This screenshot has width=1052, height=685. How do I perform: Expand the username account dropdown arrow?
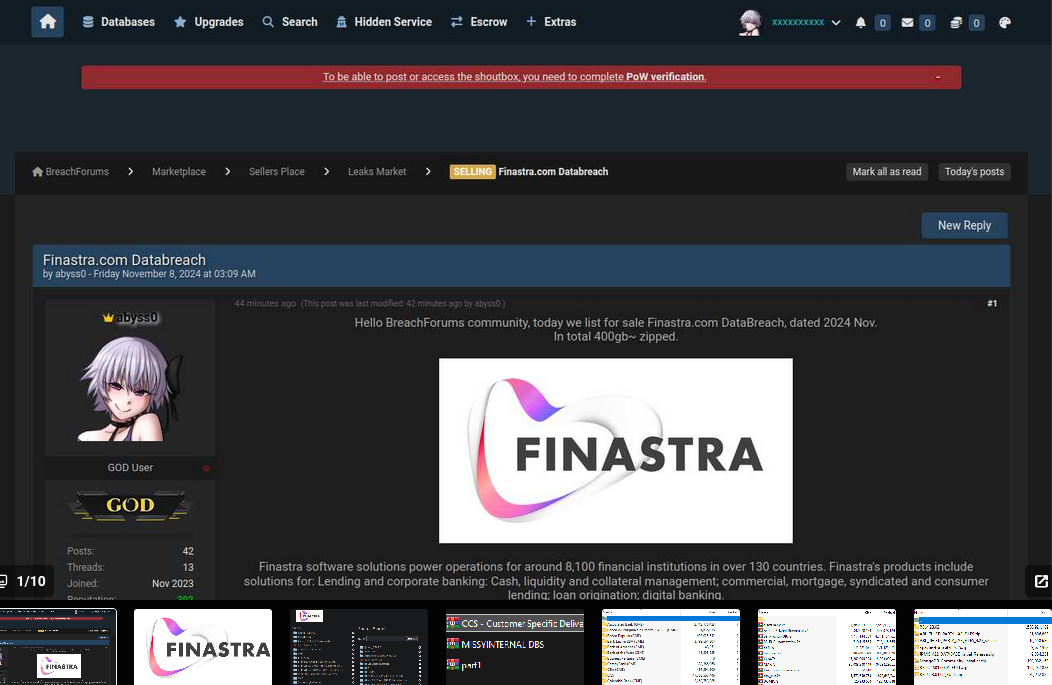[x=836, y=23]
